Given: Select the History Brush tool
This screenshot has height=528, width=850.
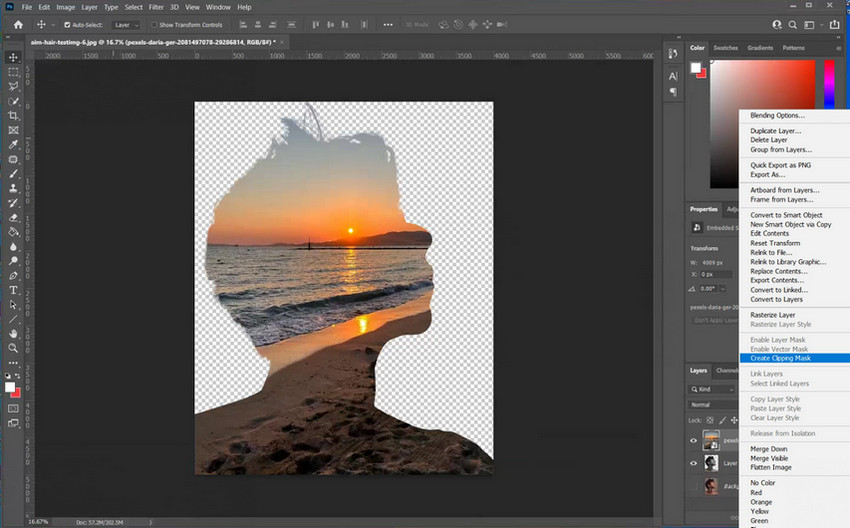Looking at the screenshot, I should tap(13, 203).
